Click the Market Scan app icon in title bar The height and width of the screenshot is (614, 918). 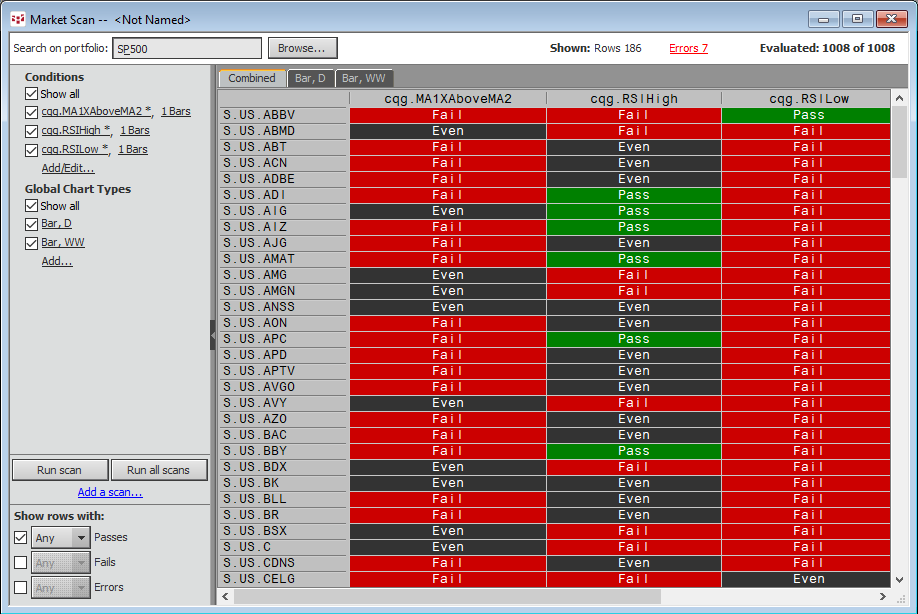coord(17,19)
